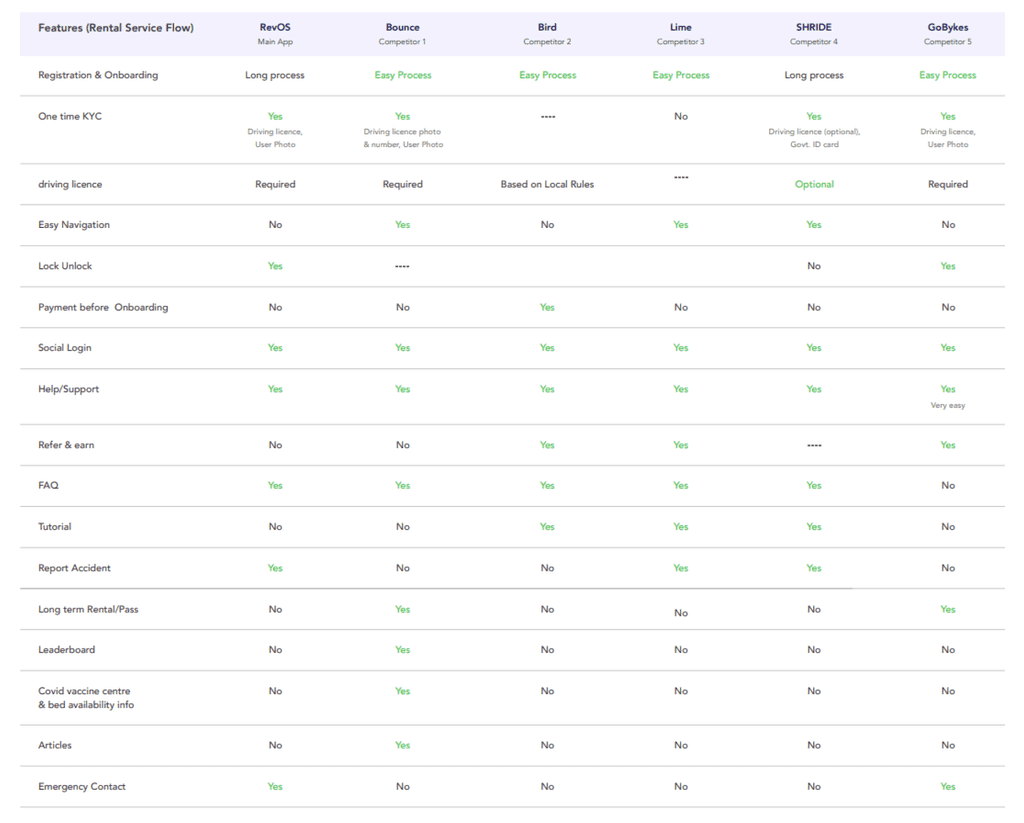Click 'Very easy' note under GoBykes Help/Support
Image resolution: width=1024 pixels, height=823 pixels.
click(948, 406)
